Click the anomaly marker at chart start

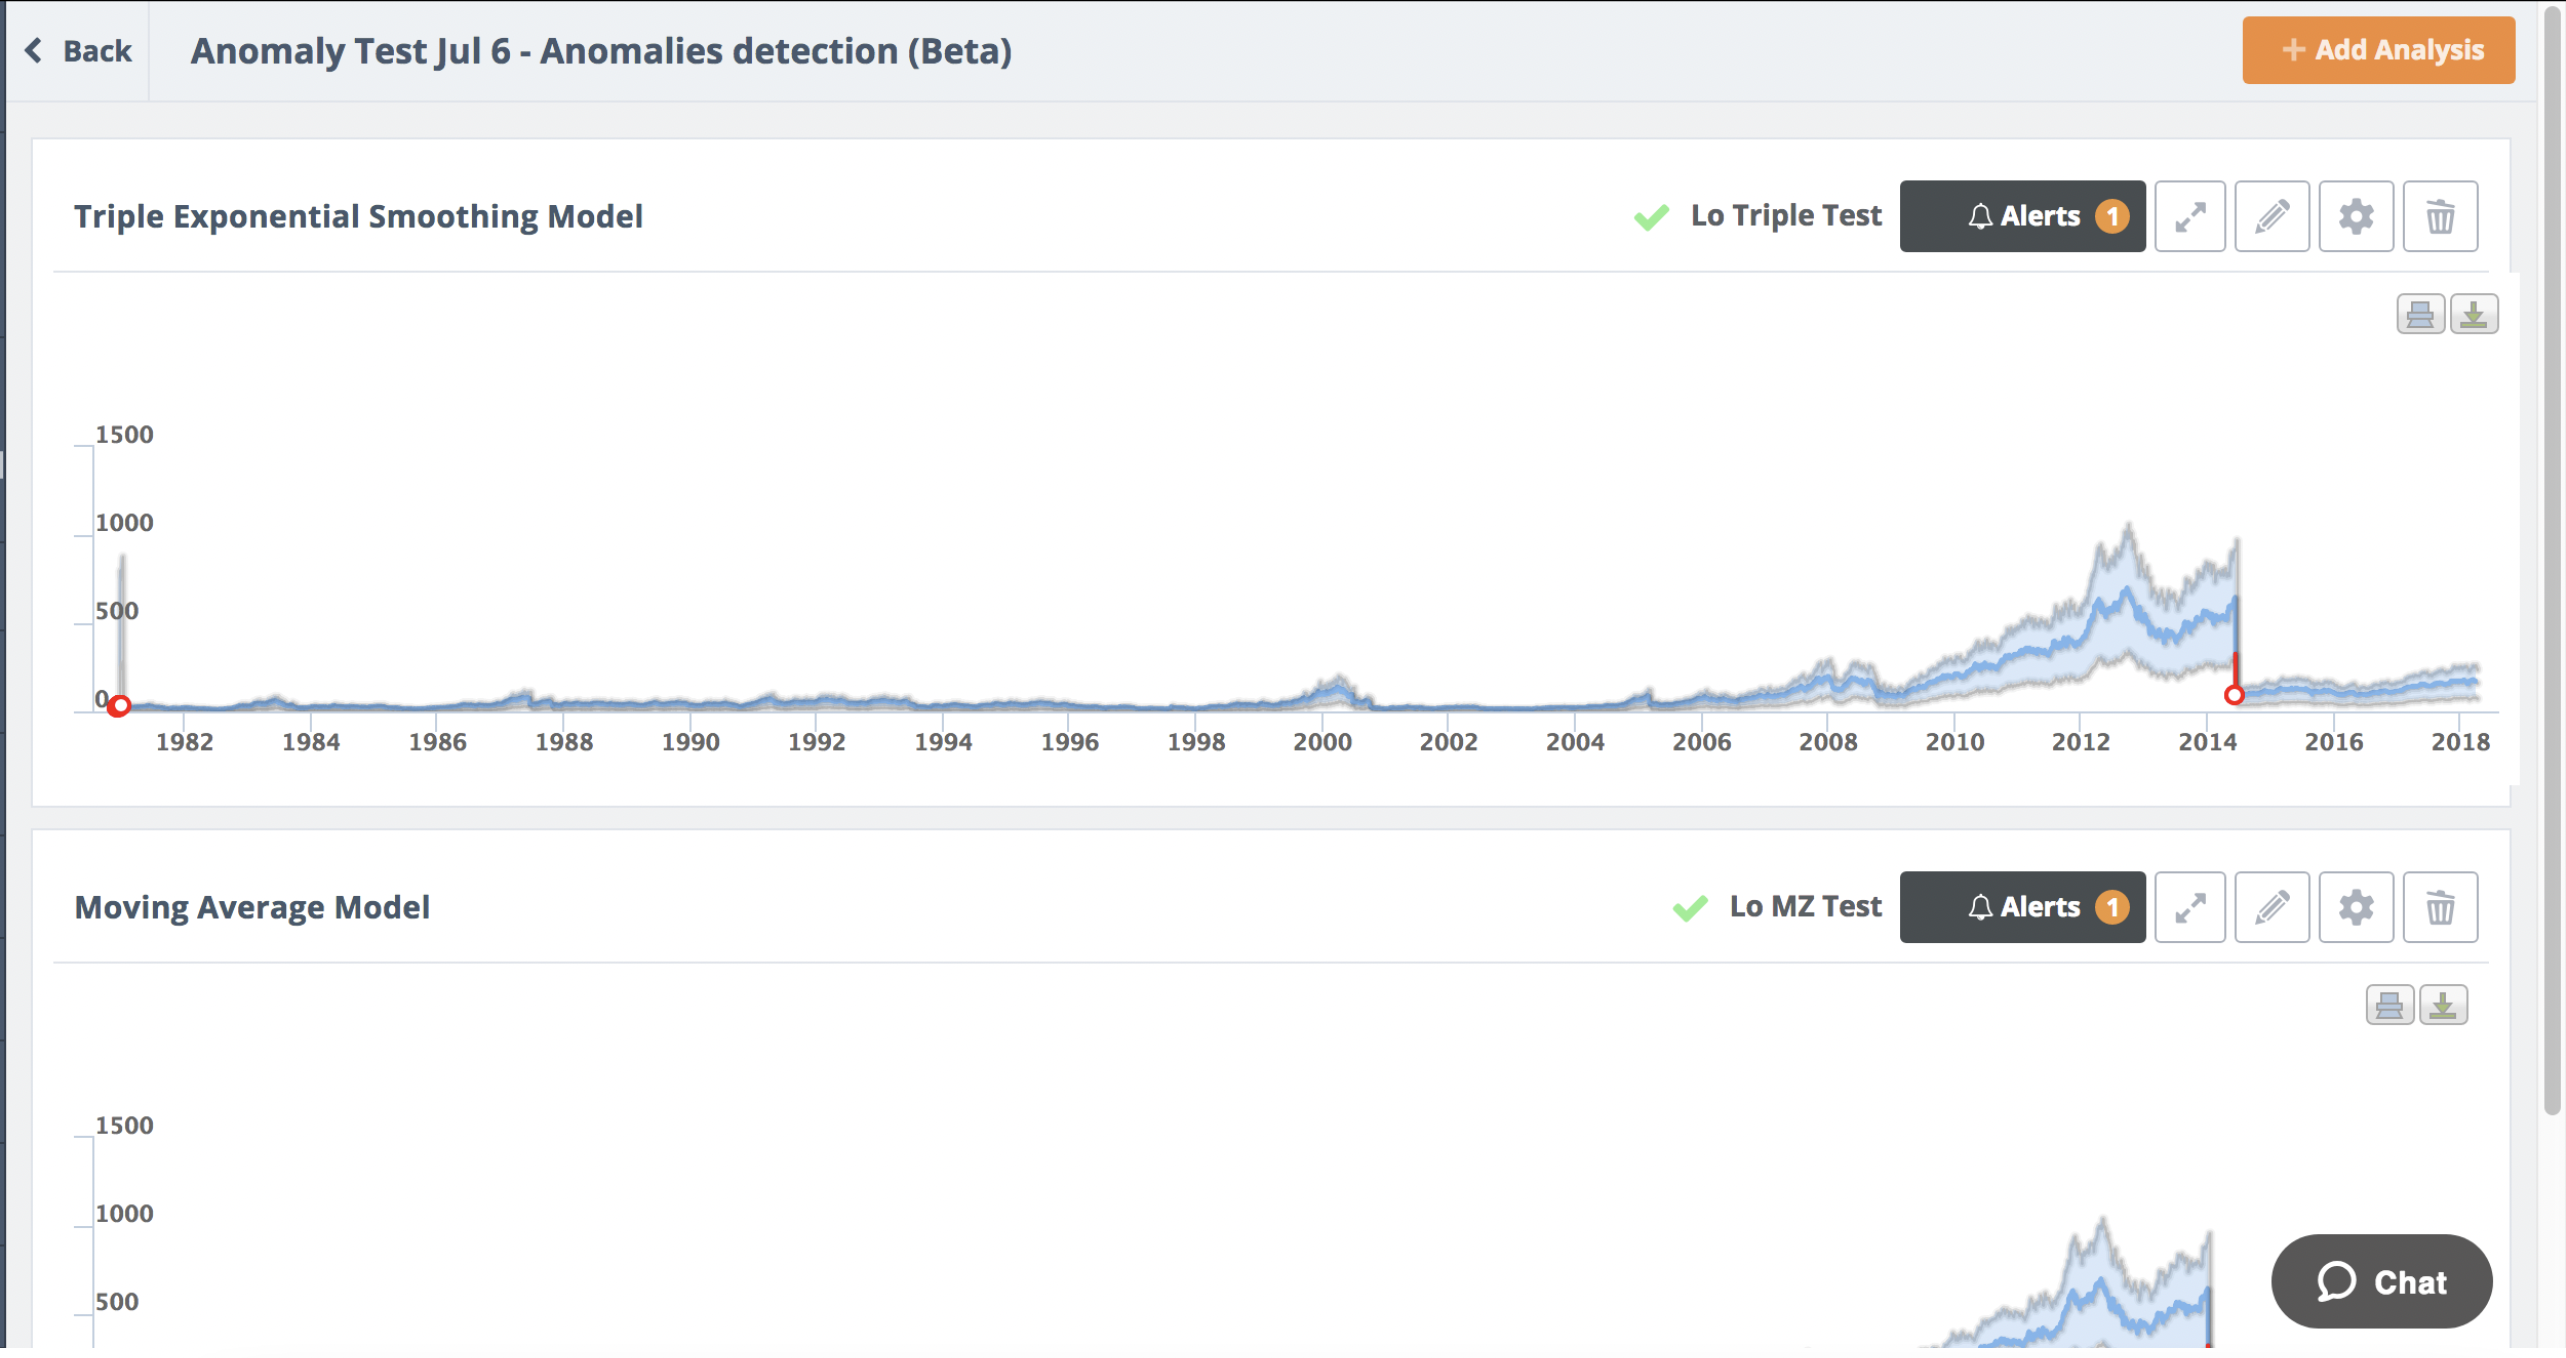pyautogui.click(x=119, y=706)
